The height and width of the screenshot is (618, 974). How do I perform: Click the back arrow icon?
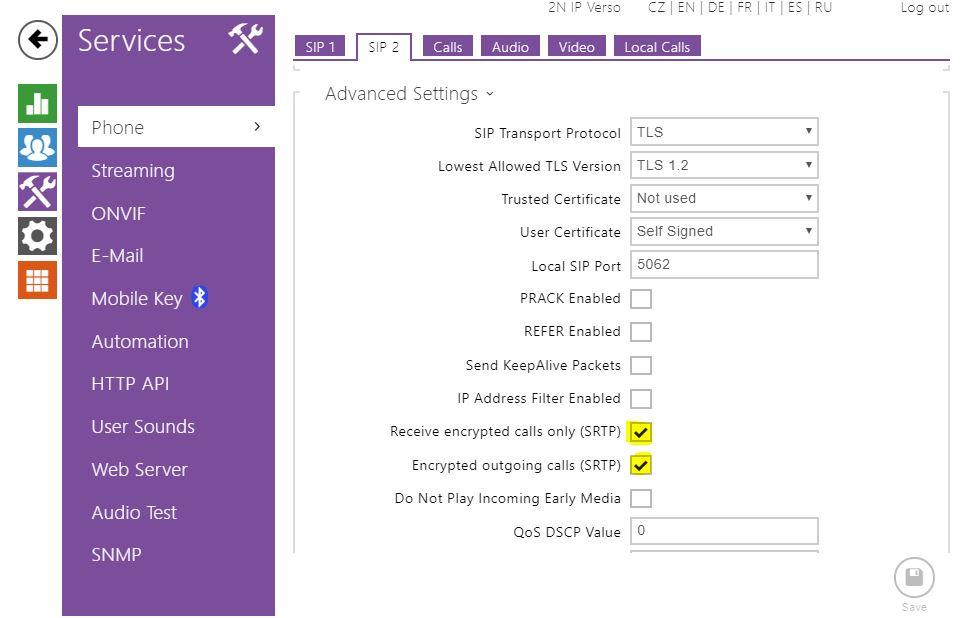(x=37, y=41)
